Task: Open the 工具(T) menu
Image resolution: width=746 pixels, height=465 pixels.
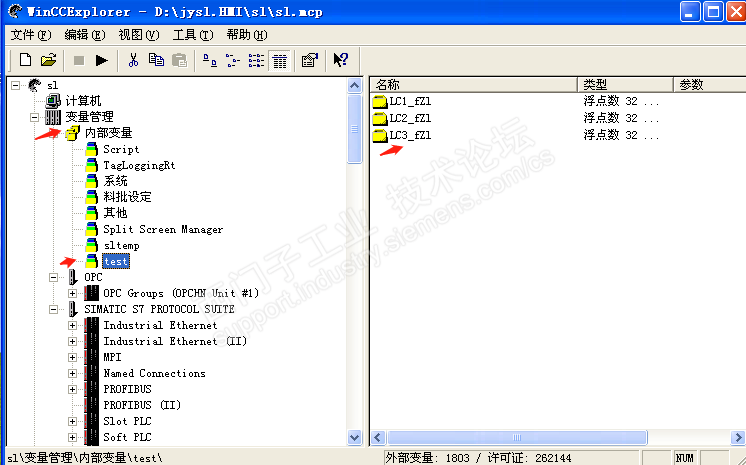Action: tap(193, 35)
